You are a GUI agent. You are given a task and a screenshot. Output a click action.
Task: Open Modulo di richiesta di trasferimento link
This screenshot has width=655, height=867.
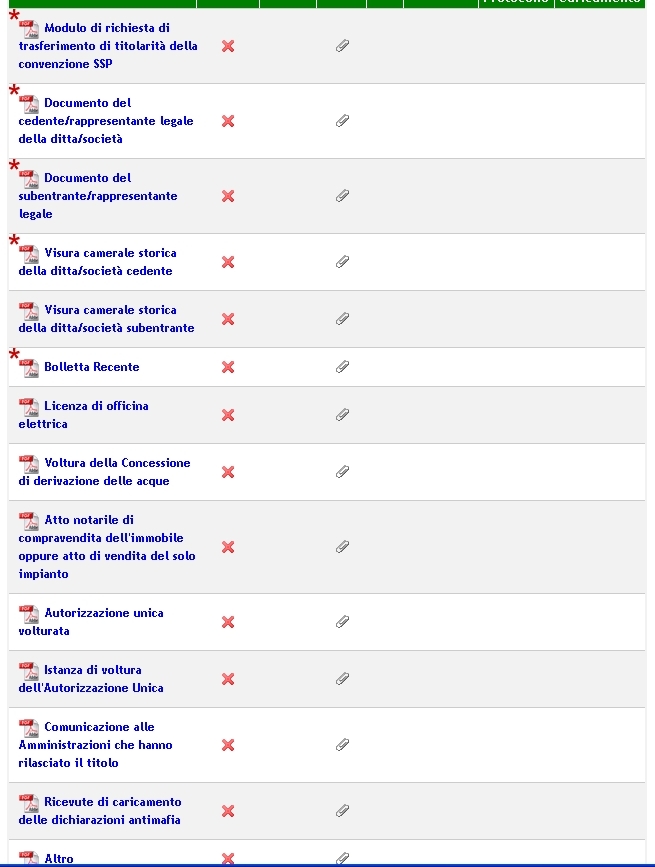(108, 46)
